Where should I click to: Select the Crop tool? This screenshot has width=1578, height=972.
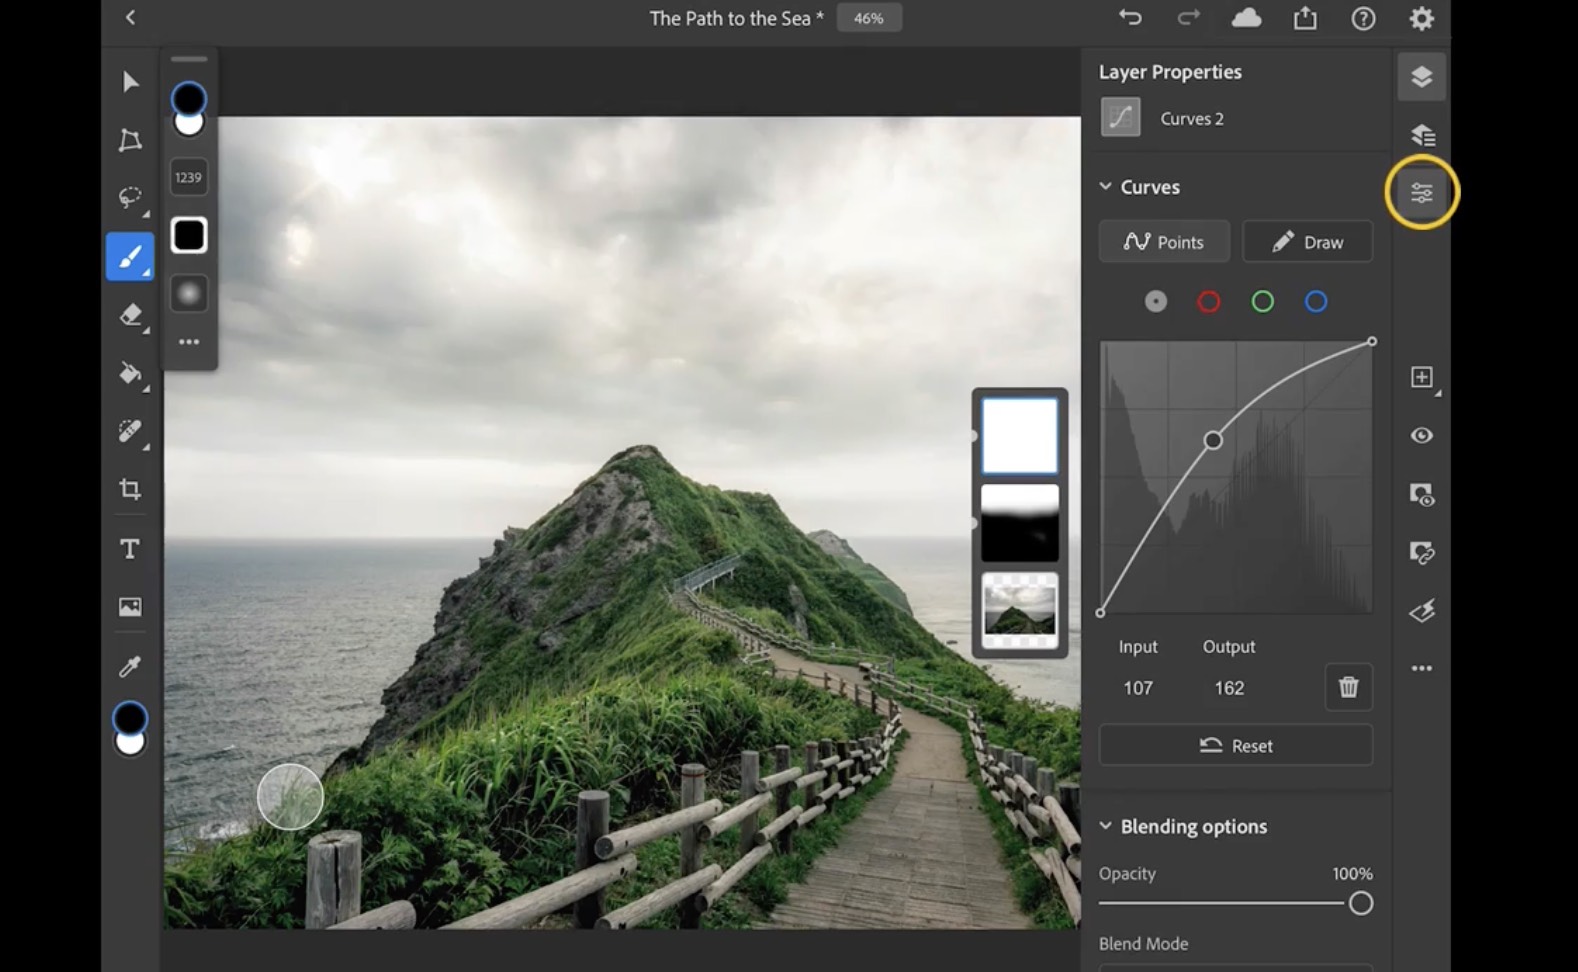pyautogui.click(x=130, y=489)
